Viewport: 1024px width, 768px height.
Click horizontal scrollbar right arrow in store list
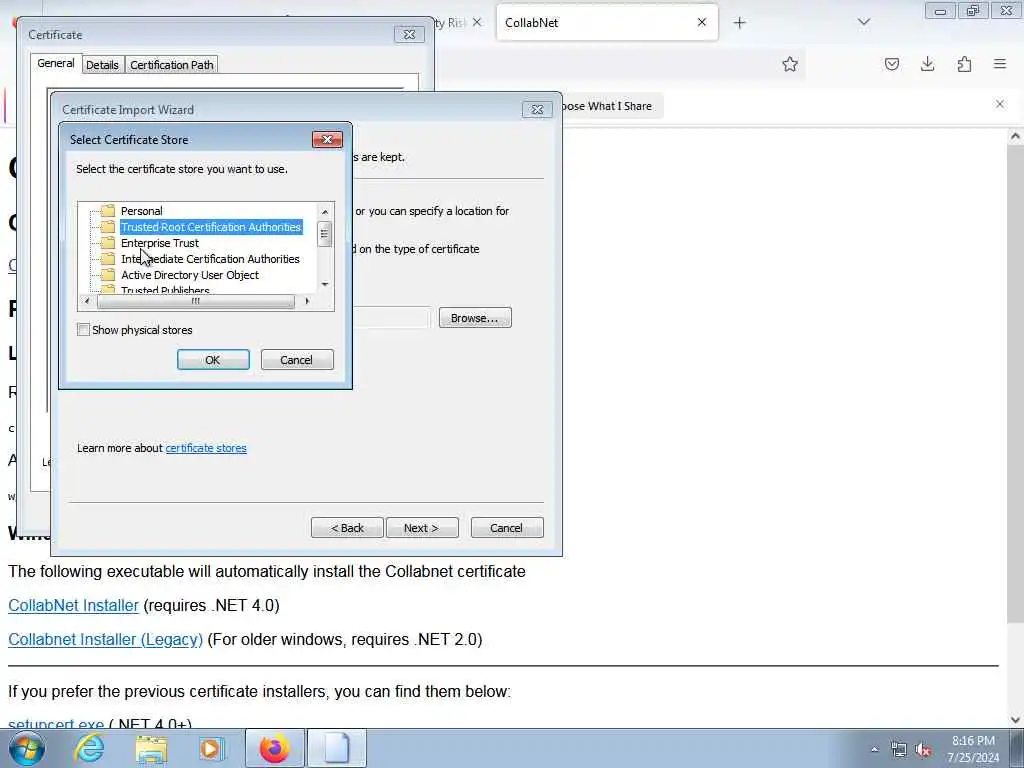(x=307, y=301)
